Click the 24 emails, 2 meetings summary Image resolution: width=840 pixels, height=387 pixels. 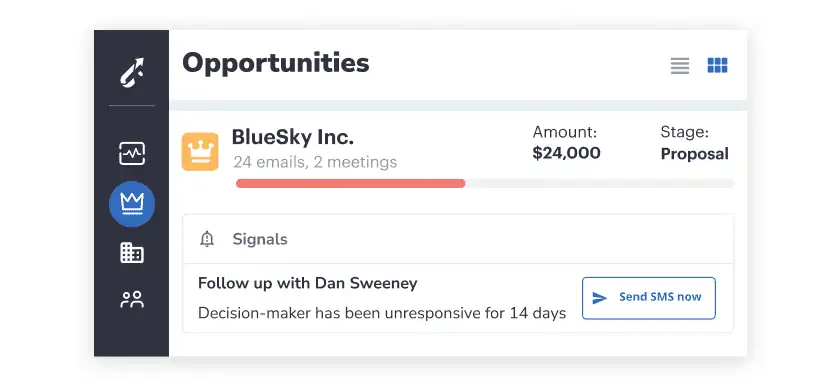[x=315, y=162]
